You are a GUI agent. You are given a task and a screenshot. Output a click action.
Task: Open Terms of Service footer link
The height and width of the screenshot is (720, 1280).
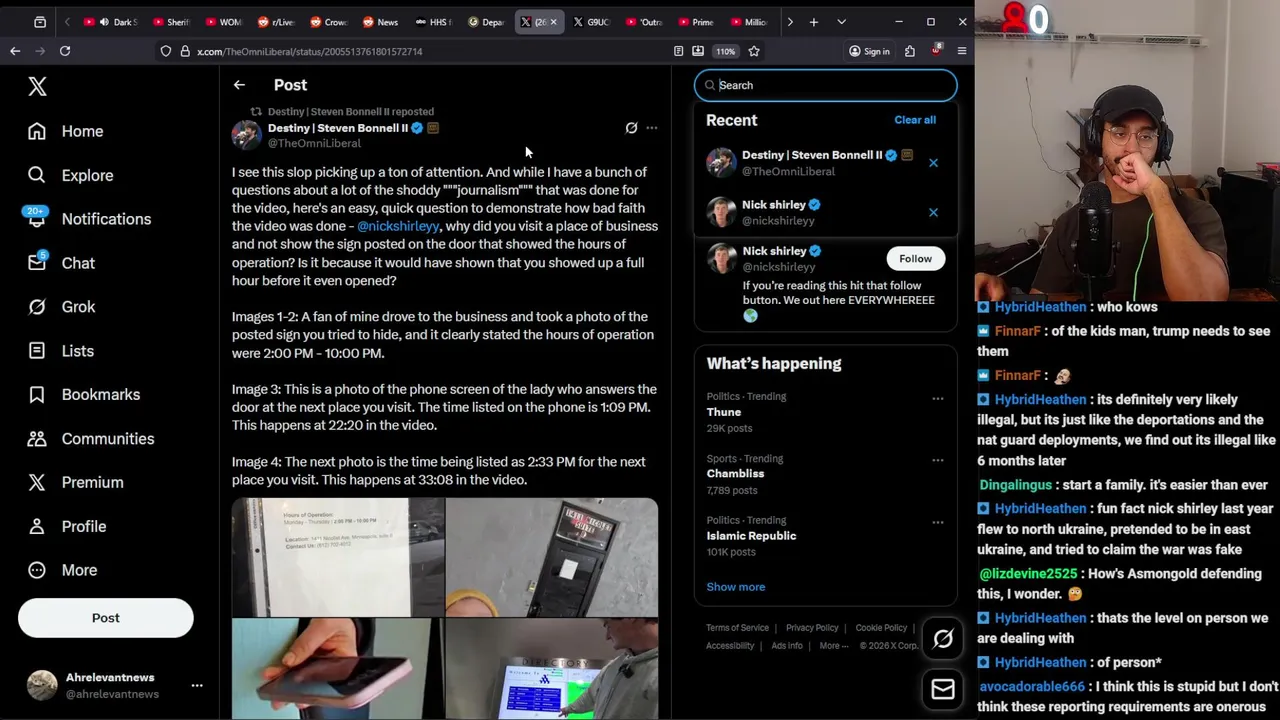[x=737, y=628]
